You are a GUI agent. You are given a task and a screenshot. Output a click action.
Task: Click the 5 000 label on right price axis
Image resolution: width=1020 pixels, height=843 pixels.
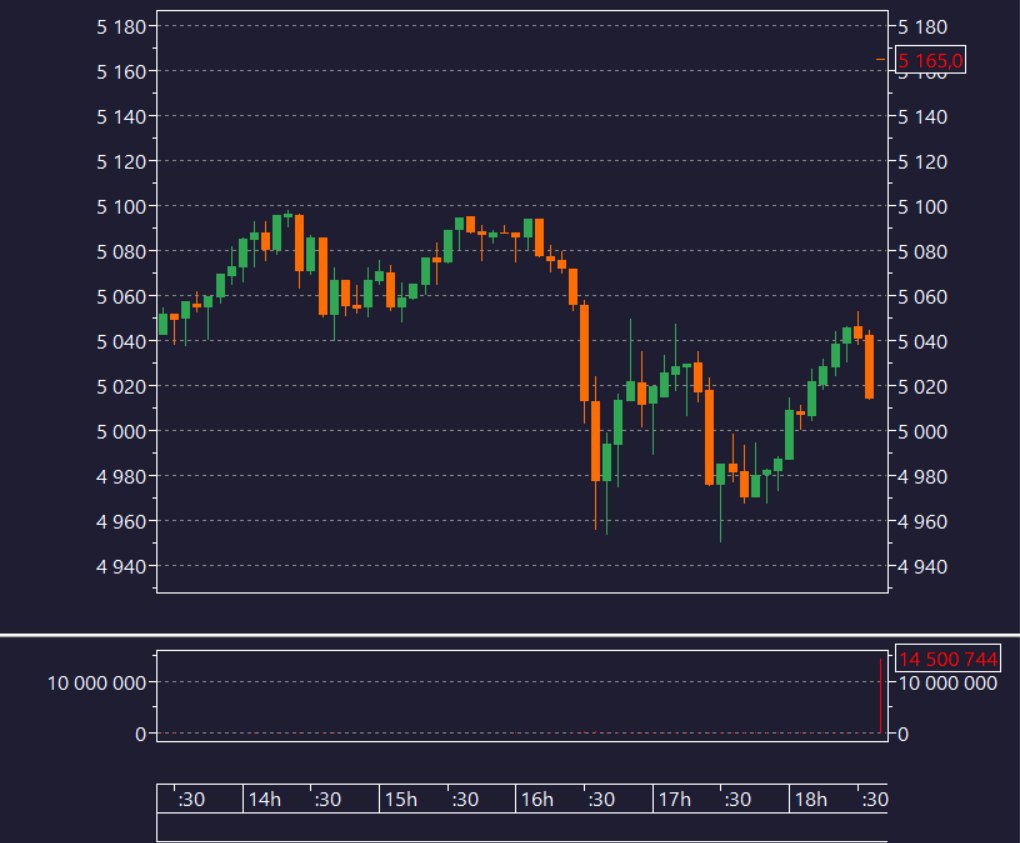[922, 431]
